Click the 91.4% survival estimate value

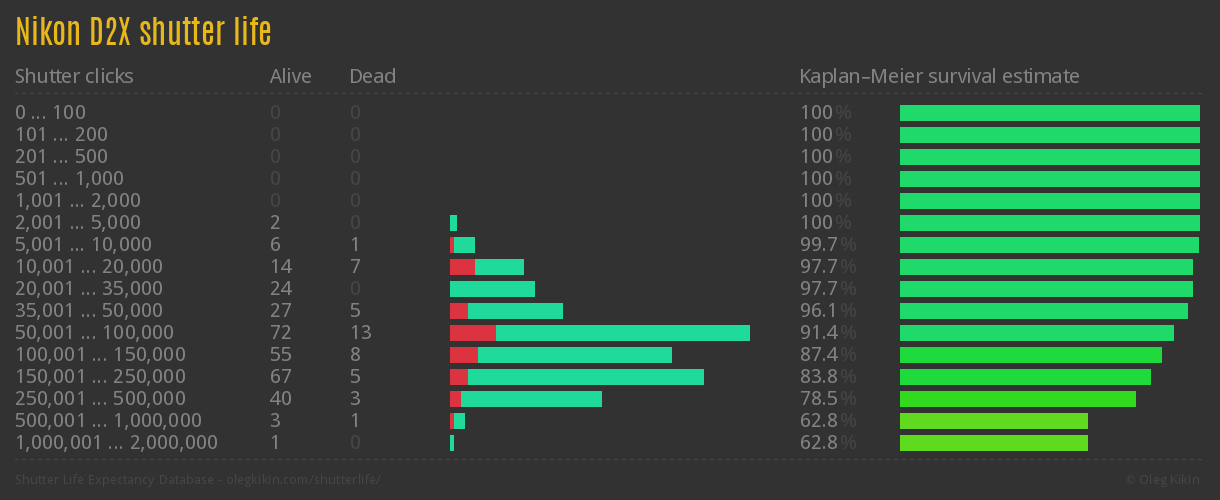click(x=827, y=333)
